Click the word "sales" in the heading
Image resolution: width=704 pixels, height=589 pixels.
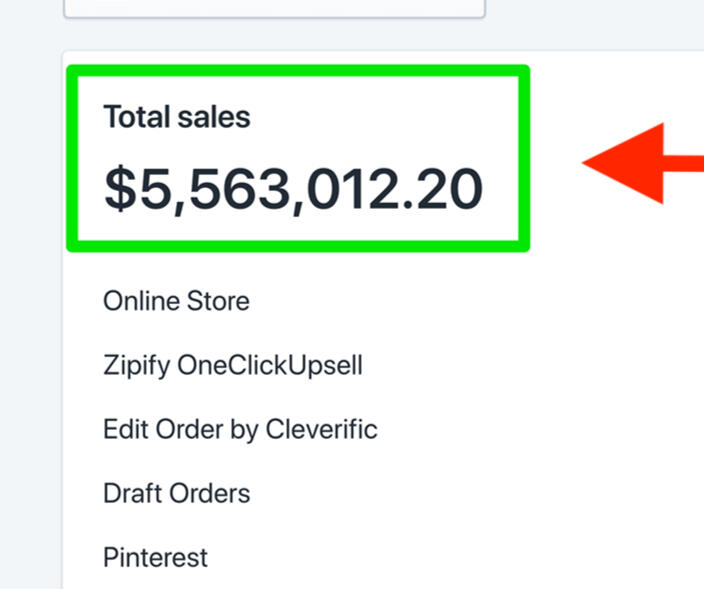coord(216,118)
